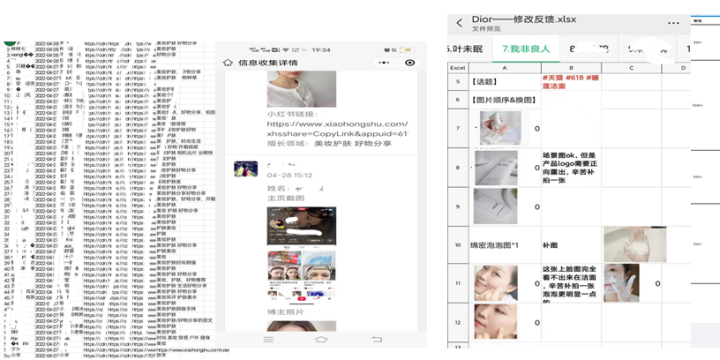Screen dimensions: 720x360
Task: Click the 【话题】 cell
Action: click(x=505, y=82)
